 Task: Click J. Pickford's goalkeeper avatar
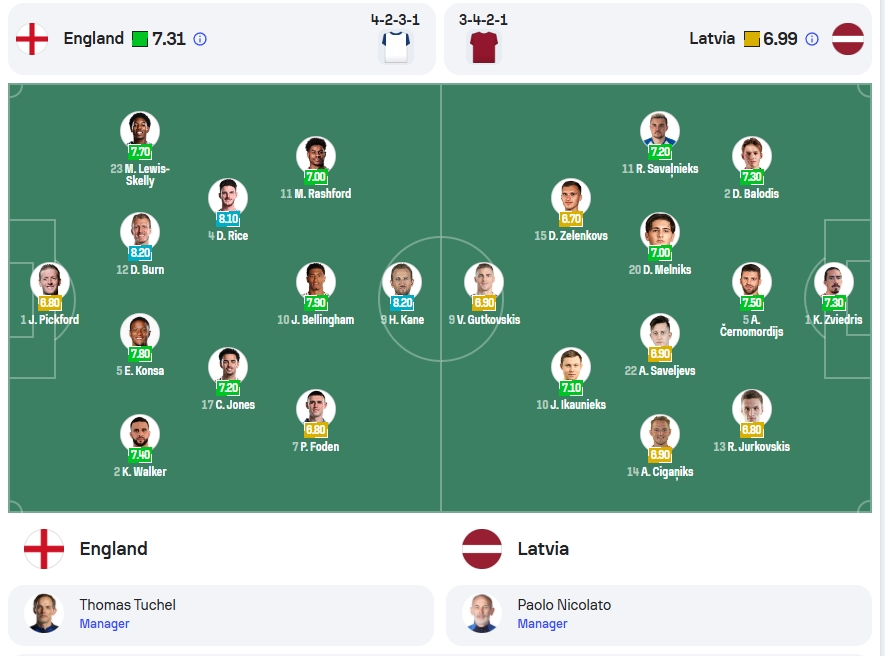tap(50, 281)
